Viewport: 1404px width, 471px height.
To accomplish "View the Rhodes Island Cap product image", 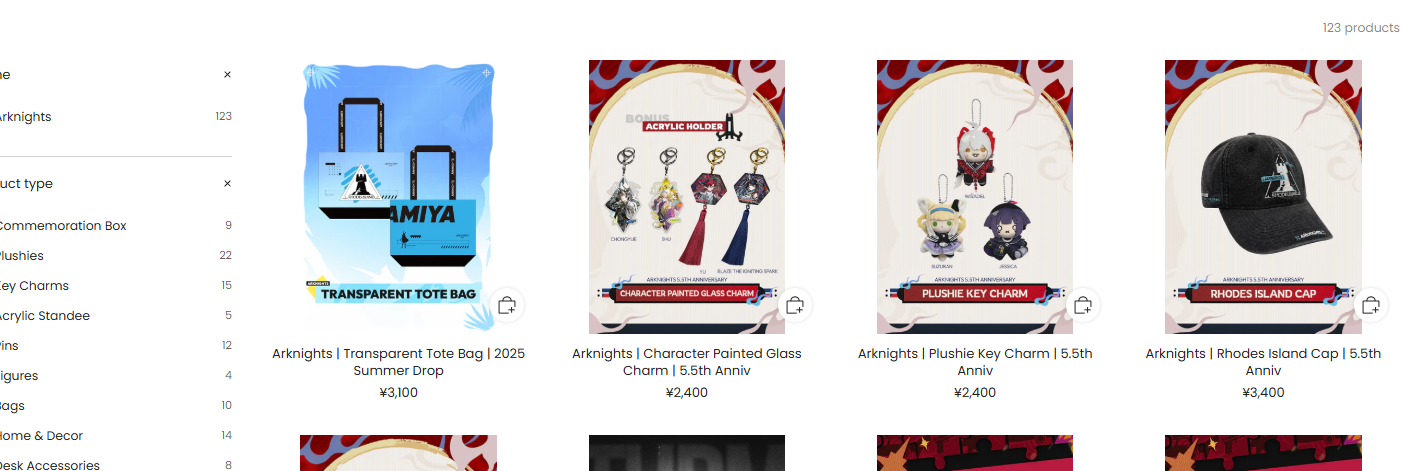I will 1263,197.
